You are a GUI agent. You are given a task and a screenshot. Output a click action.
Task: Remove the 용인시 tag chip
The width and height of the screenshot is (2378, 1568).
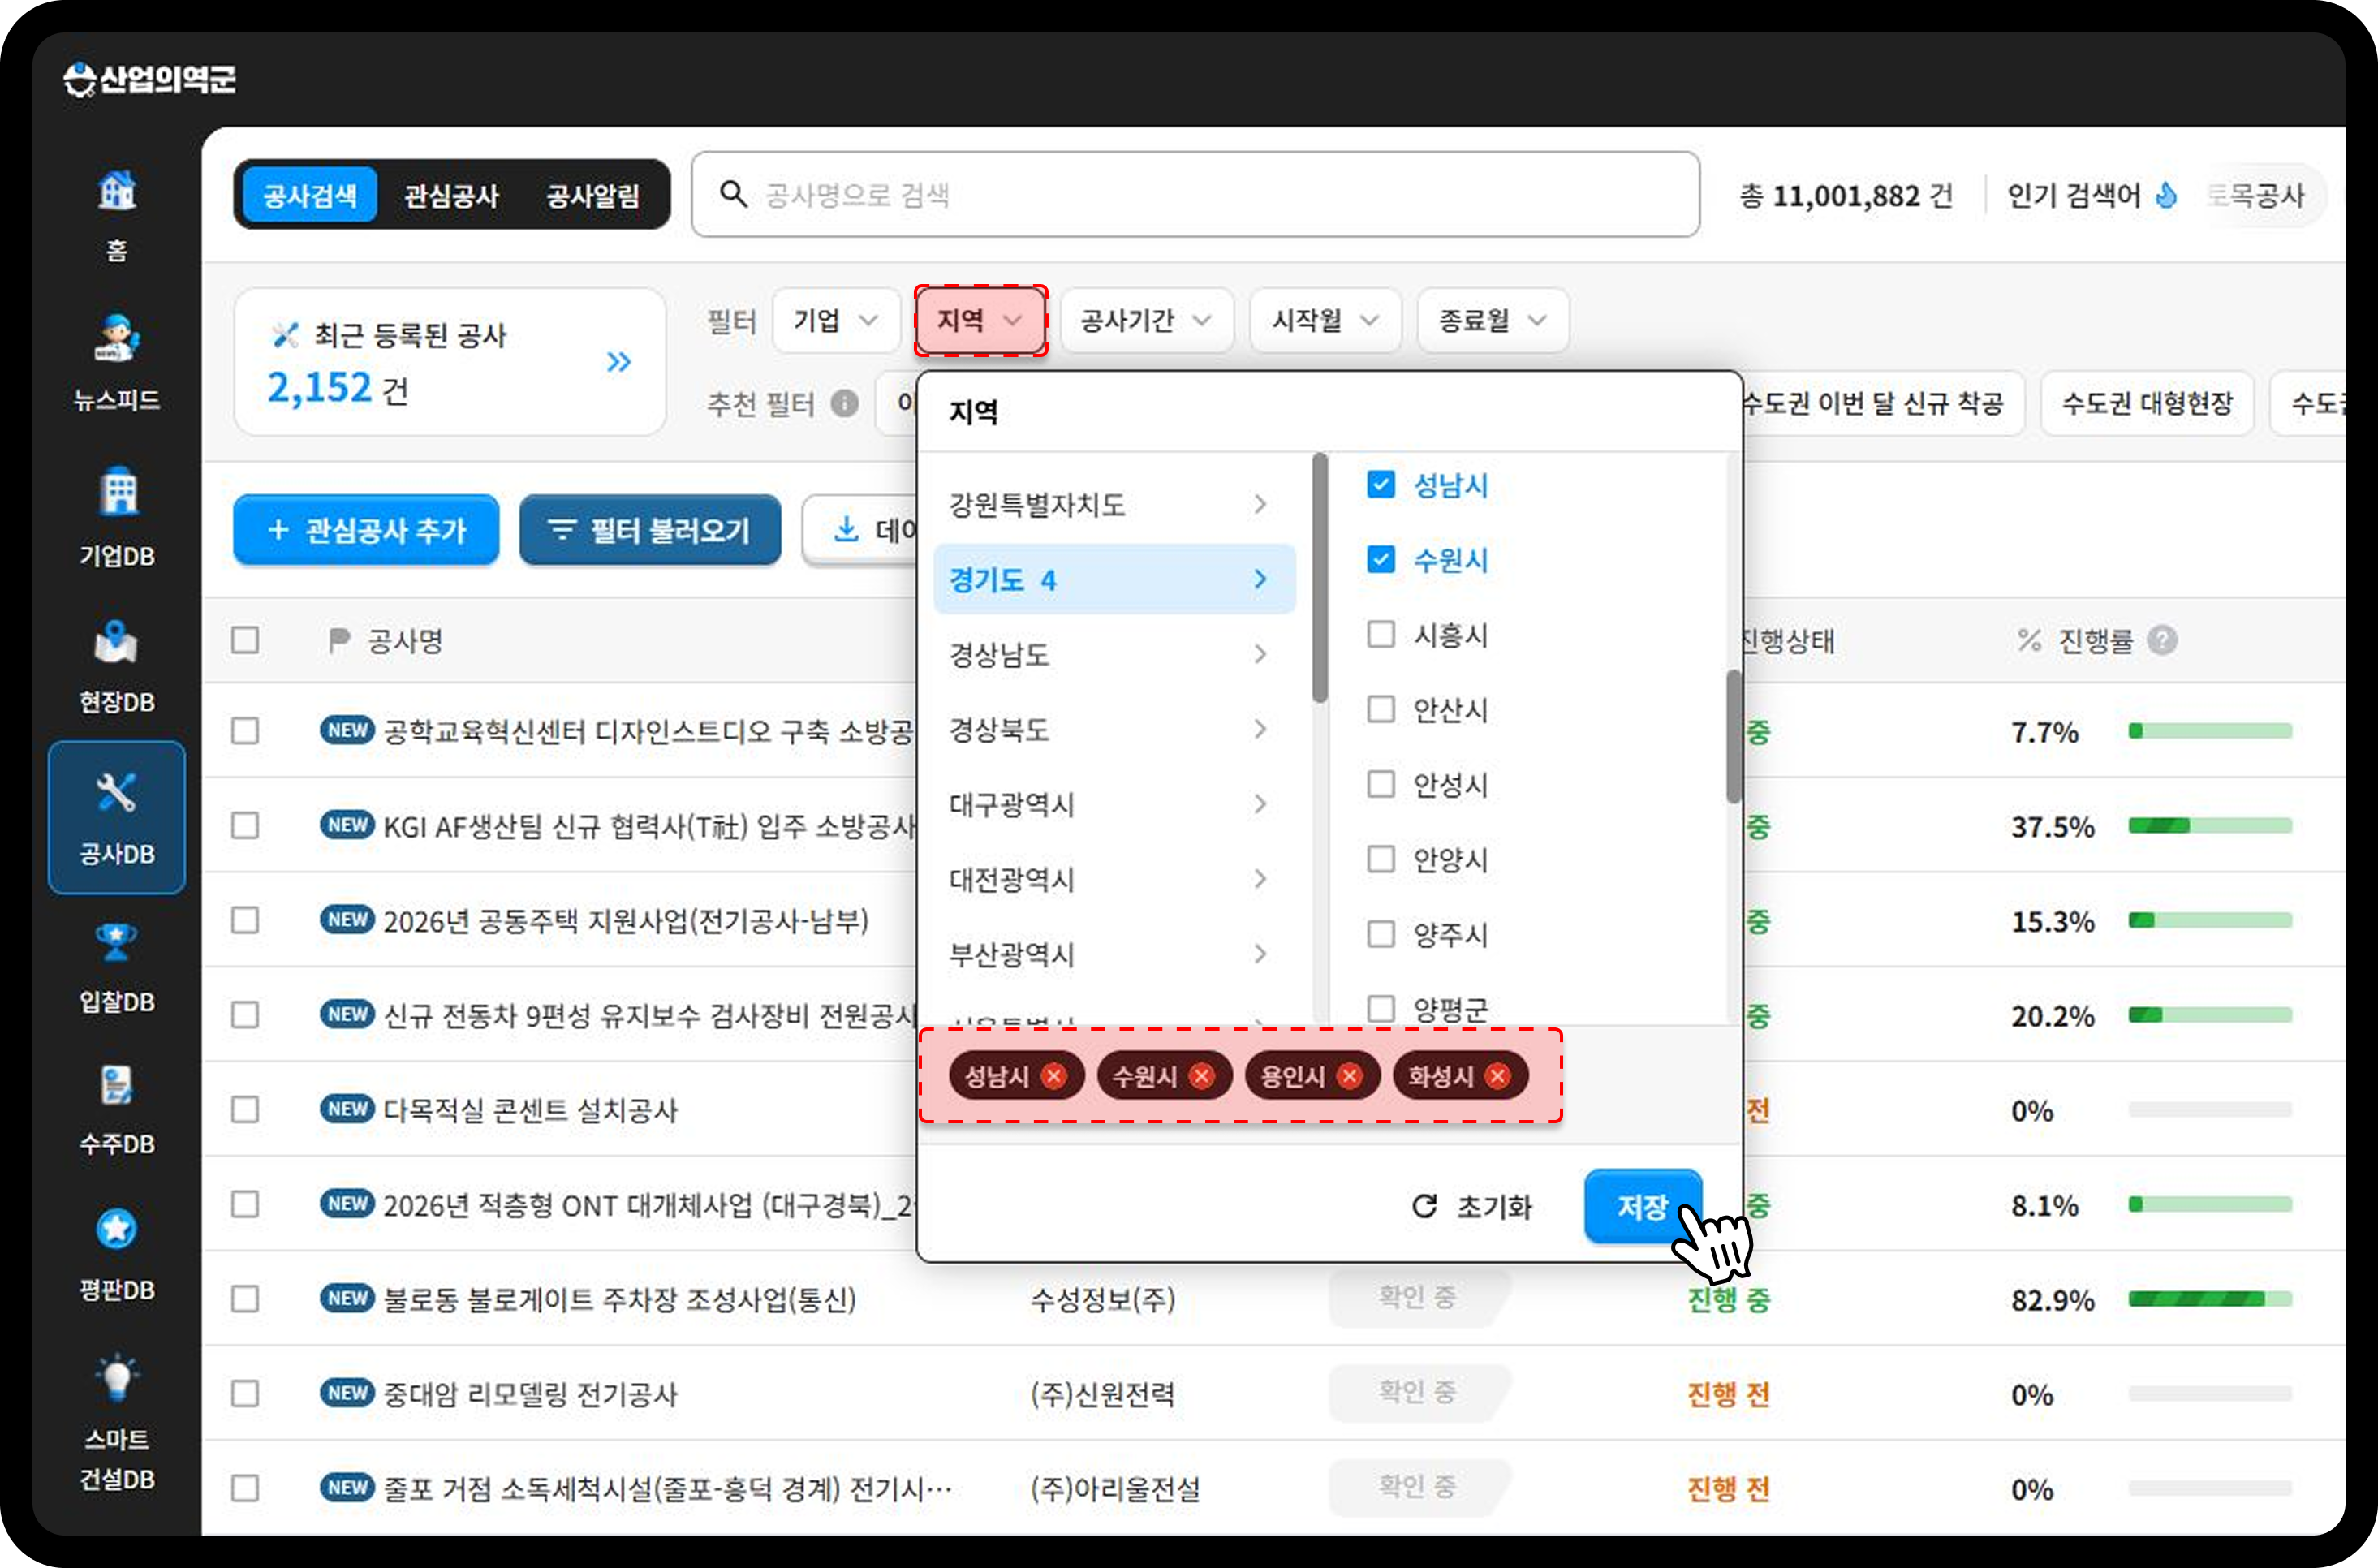pyautogui.click(x=1349, y=1076)
